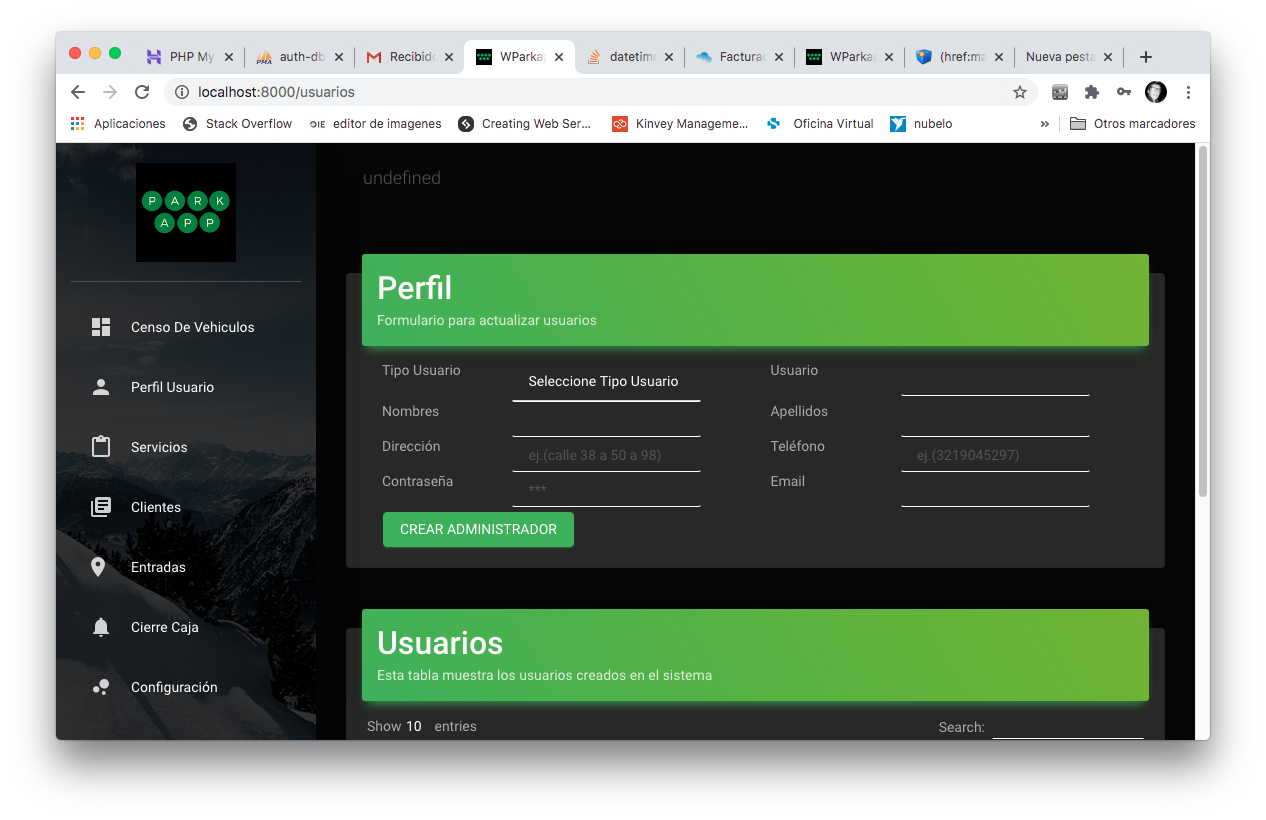This screenshot has width=1266, height=820.
Task: Click the Censo De Vehiculos dashboard icon
Action: 101,327
